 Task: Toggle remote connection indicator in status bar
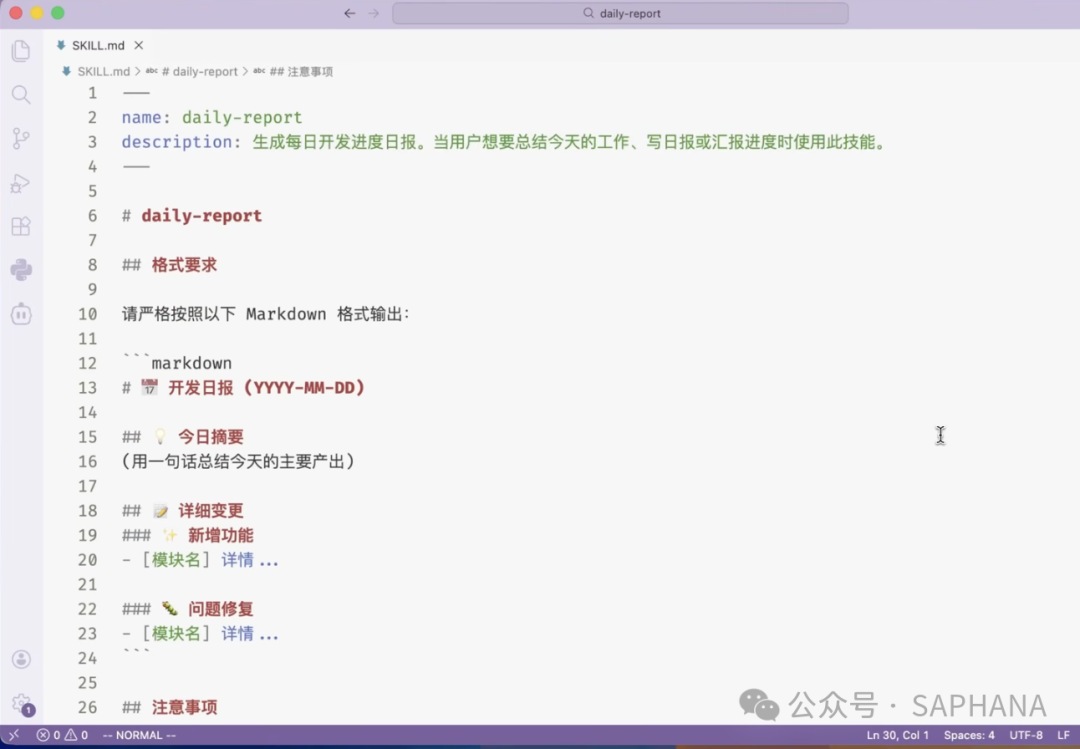click(x=14, y=735)
